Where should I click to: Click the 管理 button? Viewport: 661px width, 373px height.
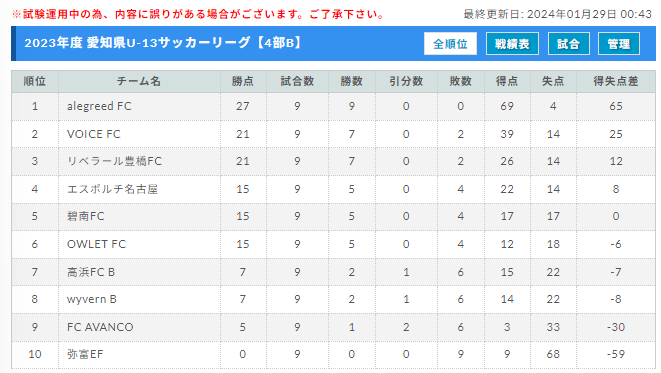pos(618,44)
